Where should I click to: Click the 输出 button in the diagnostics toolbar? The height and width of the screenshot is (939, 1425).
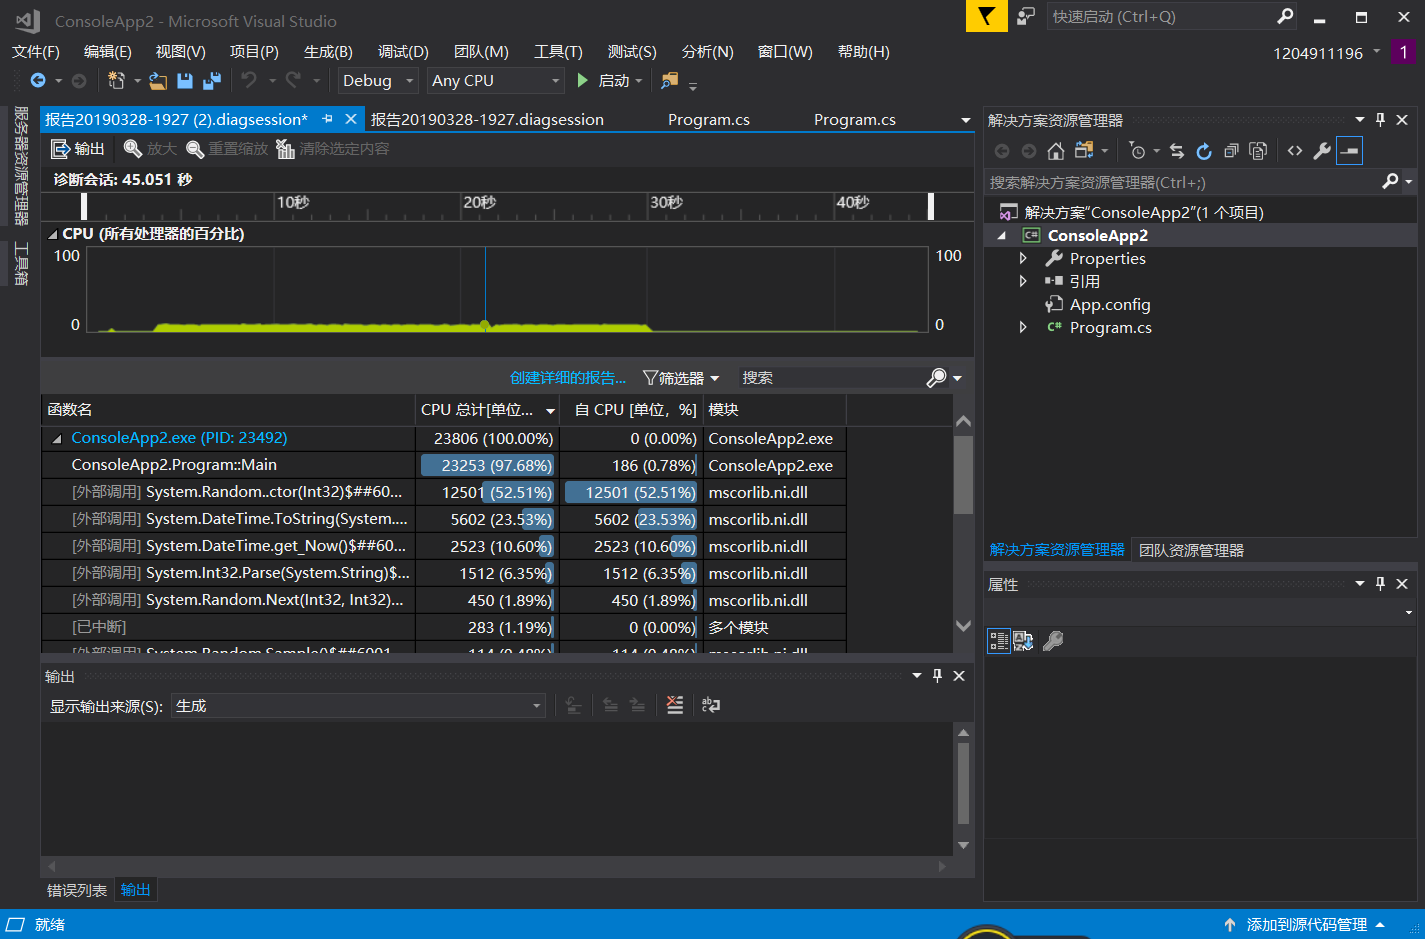pyautogui.click(x=78, y=149)
